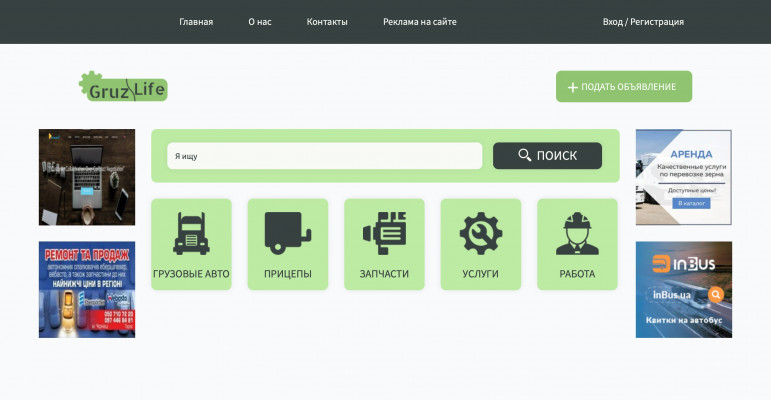
Task: Select the trailer icon for Прицепы
Action: [287, 234]
